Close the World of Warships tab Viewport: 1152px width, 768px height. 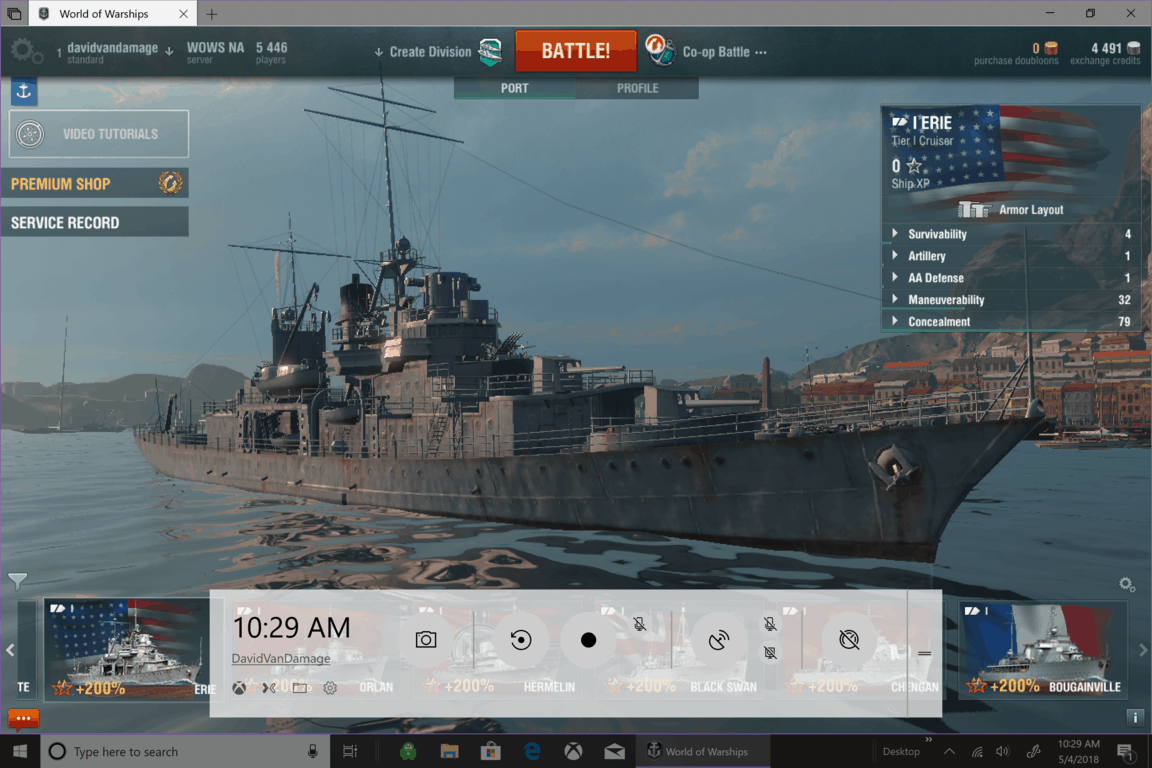[x=183, y=13]
